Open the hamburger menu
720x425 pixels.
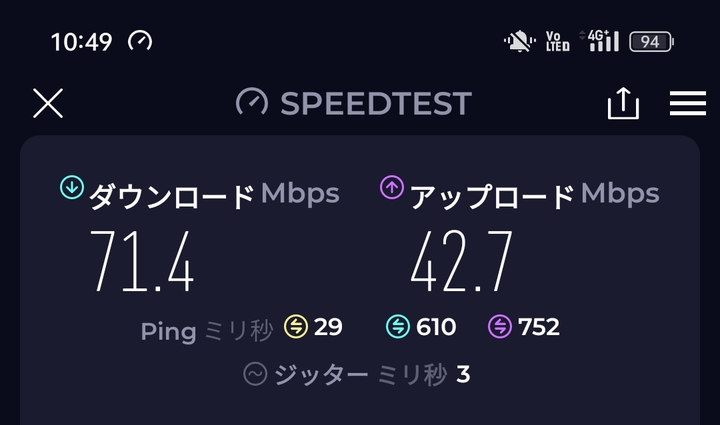pyautogui.click(x=688, y=103)
